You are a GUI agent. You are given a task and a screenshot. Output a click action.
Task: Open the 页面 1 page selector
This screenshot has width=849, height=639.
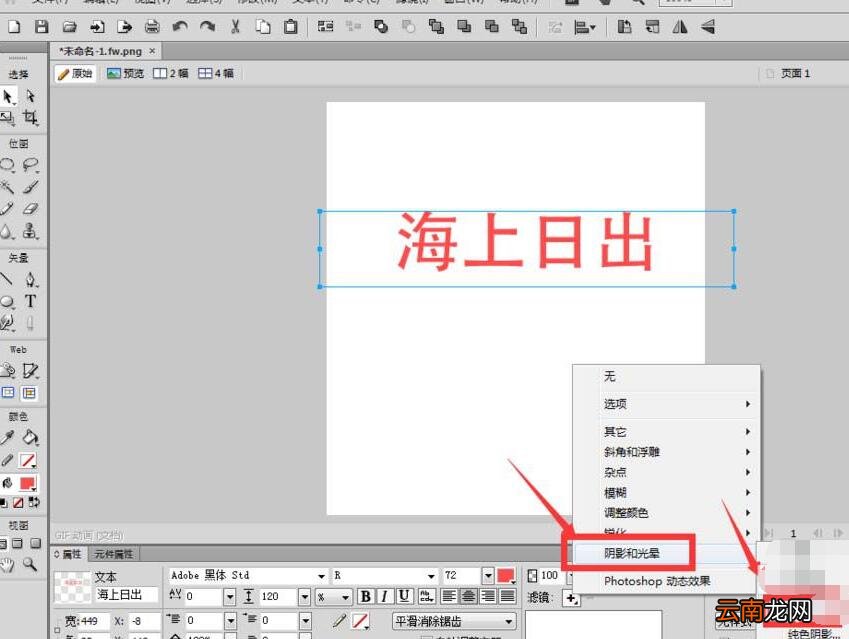[x=788, y=74]
